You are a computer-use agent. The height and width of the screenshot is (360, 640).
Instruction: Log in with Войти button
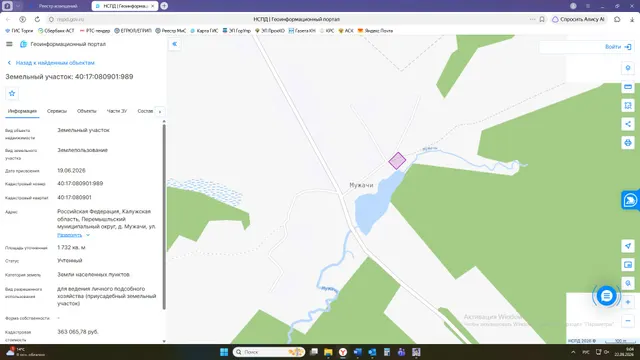click(618, 47)
